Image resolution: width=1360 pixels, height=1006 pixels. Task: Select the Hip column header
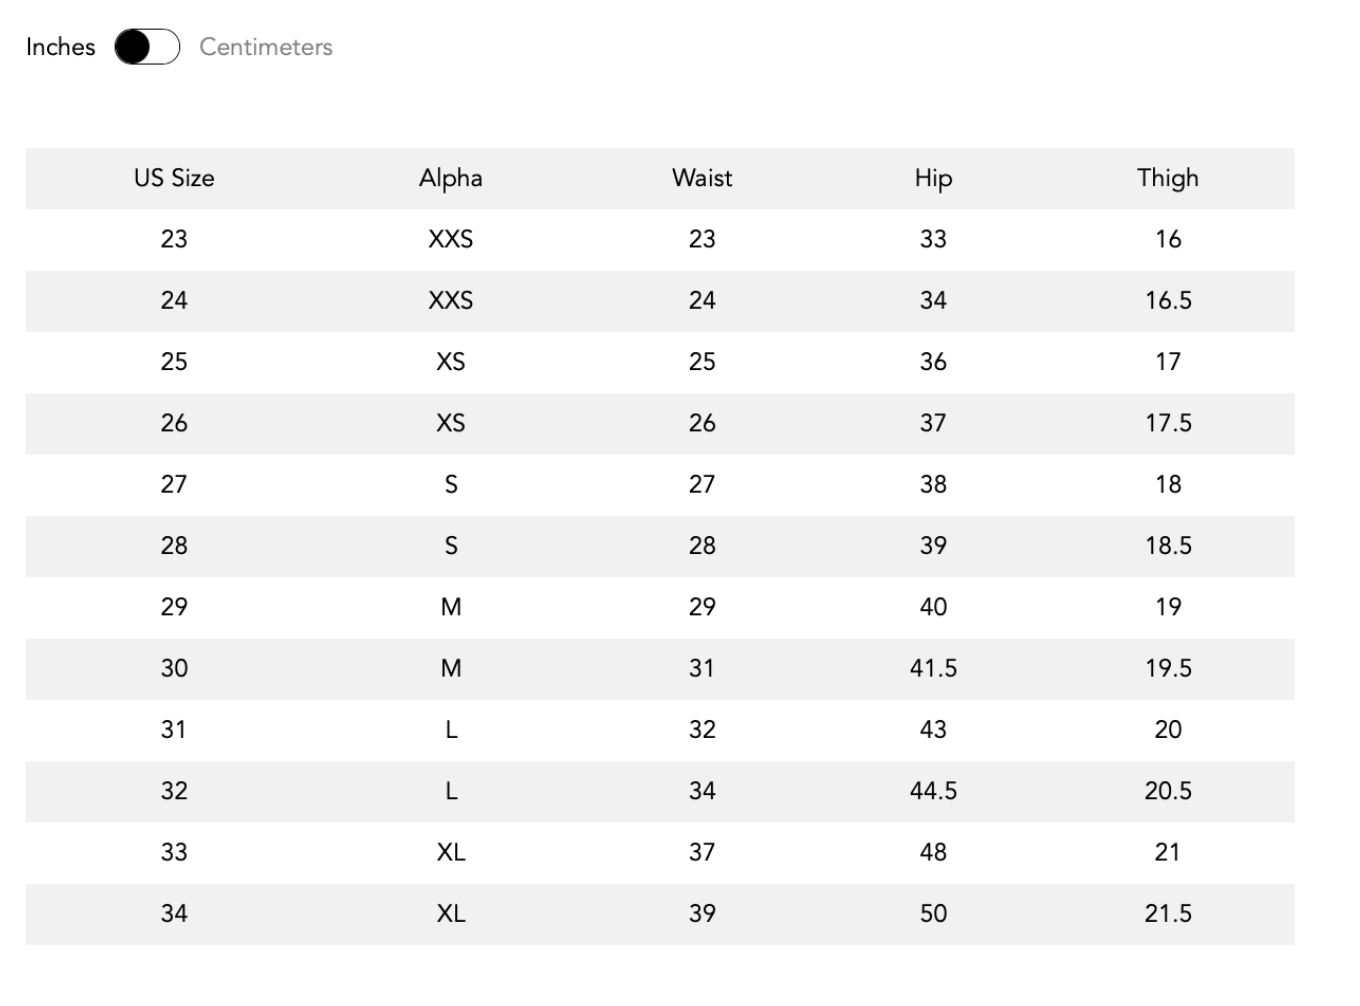(933, 178)
